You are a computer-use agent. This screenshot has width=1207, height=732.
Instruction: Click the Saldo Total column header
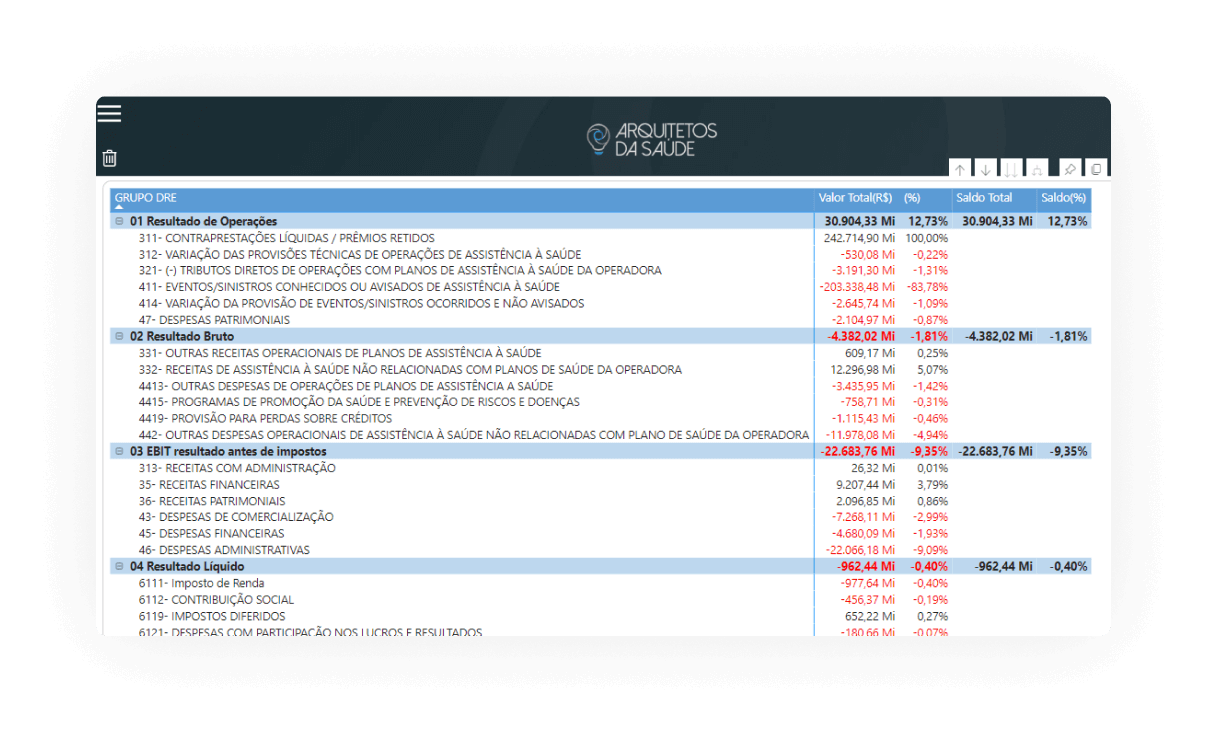[984, 198]
